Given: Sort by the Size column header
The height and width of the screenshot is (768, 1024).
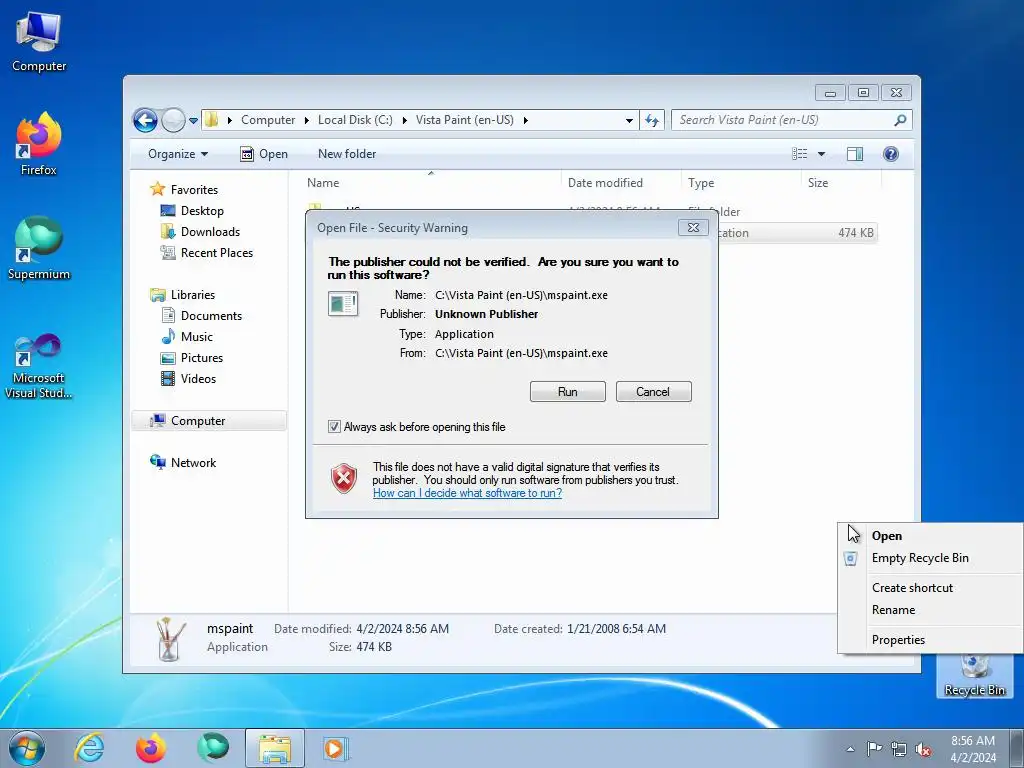Looking at the screenshot, I should pos(841,183).
